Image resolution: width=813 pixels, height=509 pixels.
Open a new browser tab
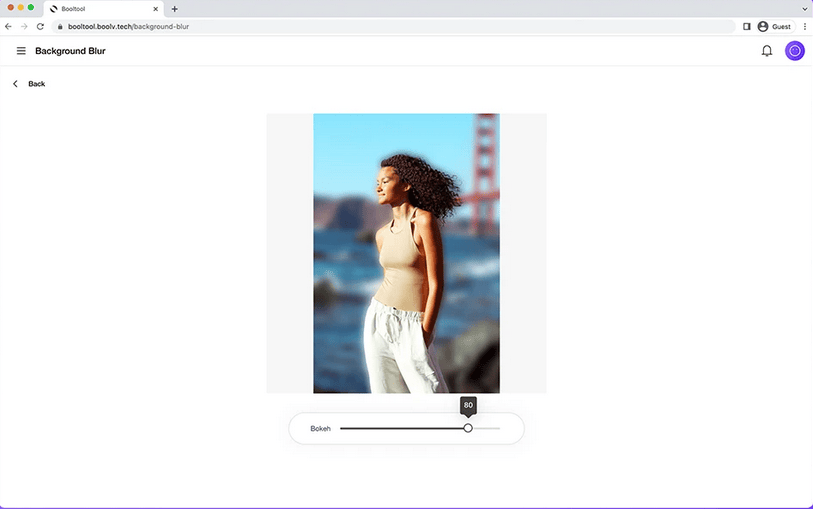[175, 9]
